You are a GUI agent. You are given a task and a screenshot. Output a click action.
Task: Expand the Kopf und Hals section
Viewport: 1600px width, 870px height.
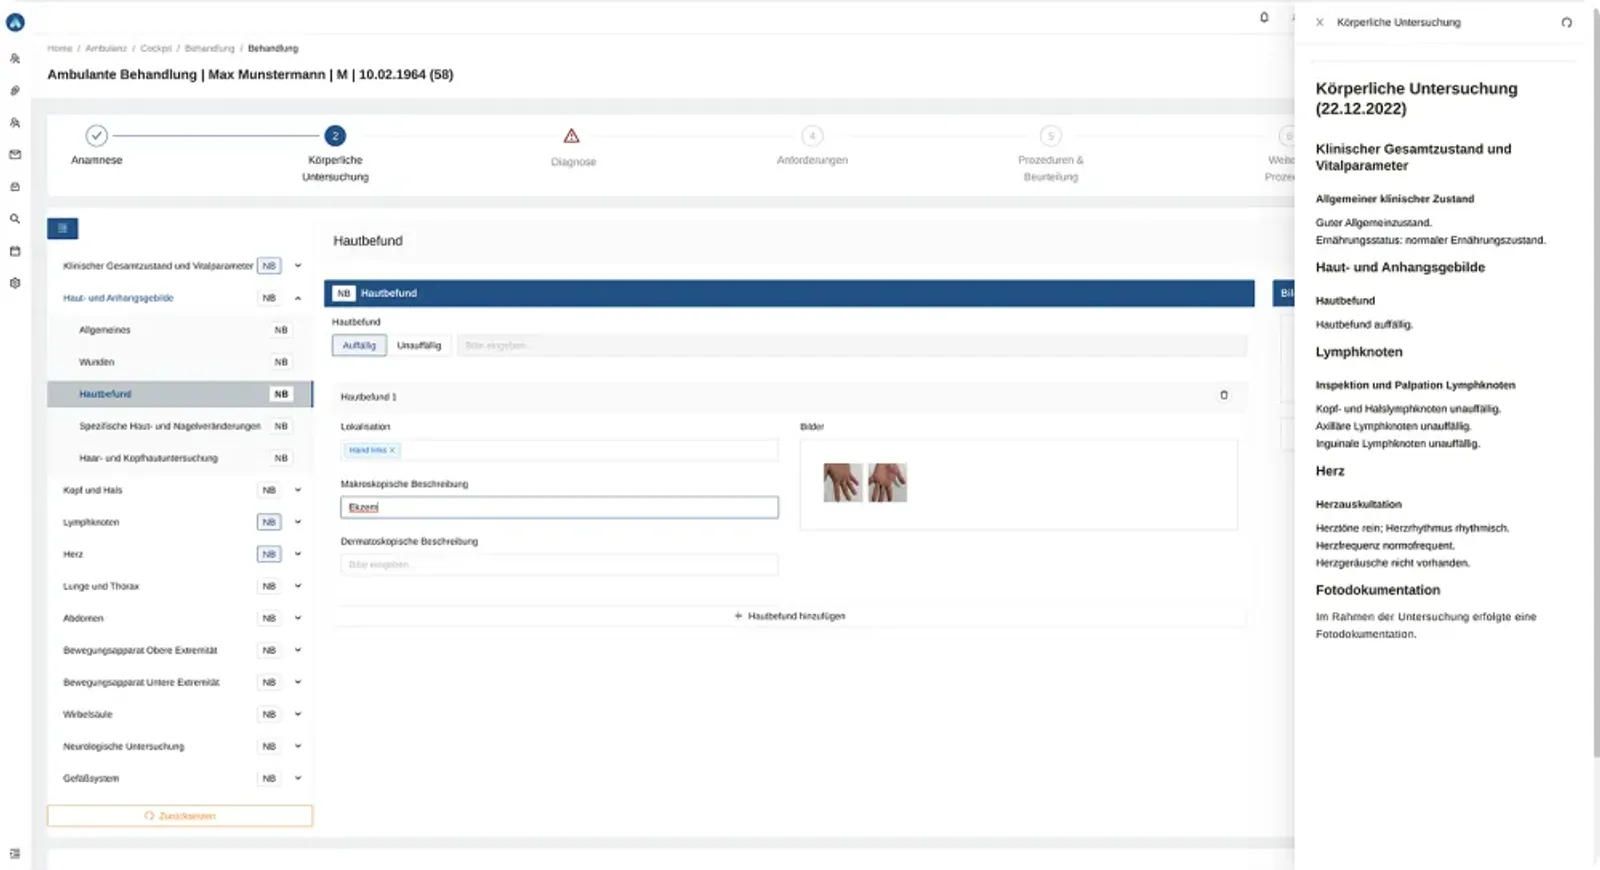tap(298, 490)
